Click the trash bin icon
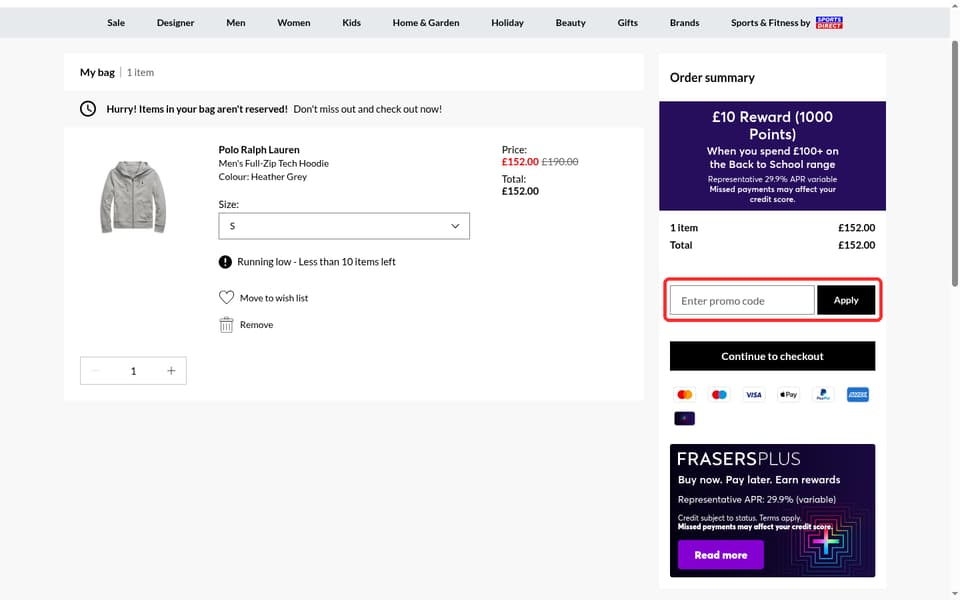The height and width of the screenshot is (600, 960). [x=227, y=324]
